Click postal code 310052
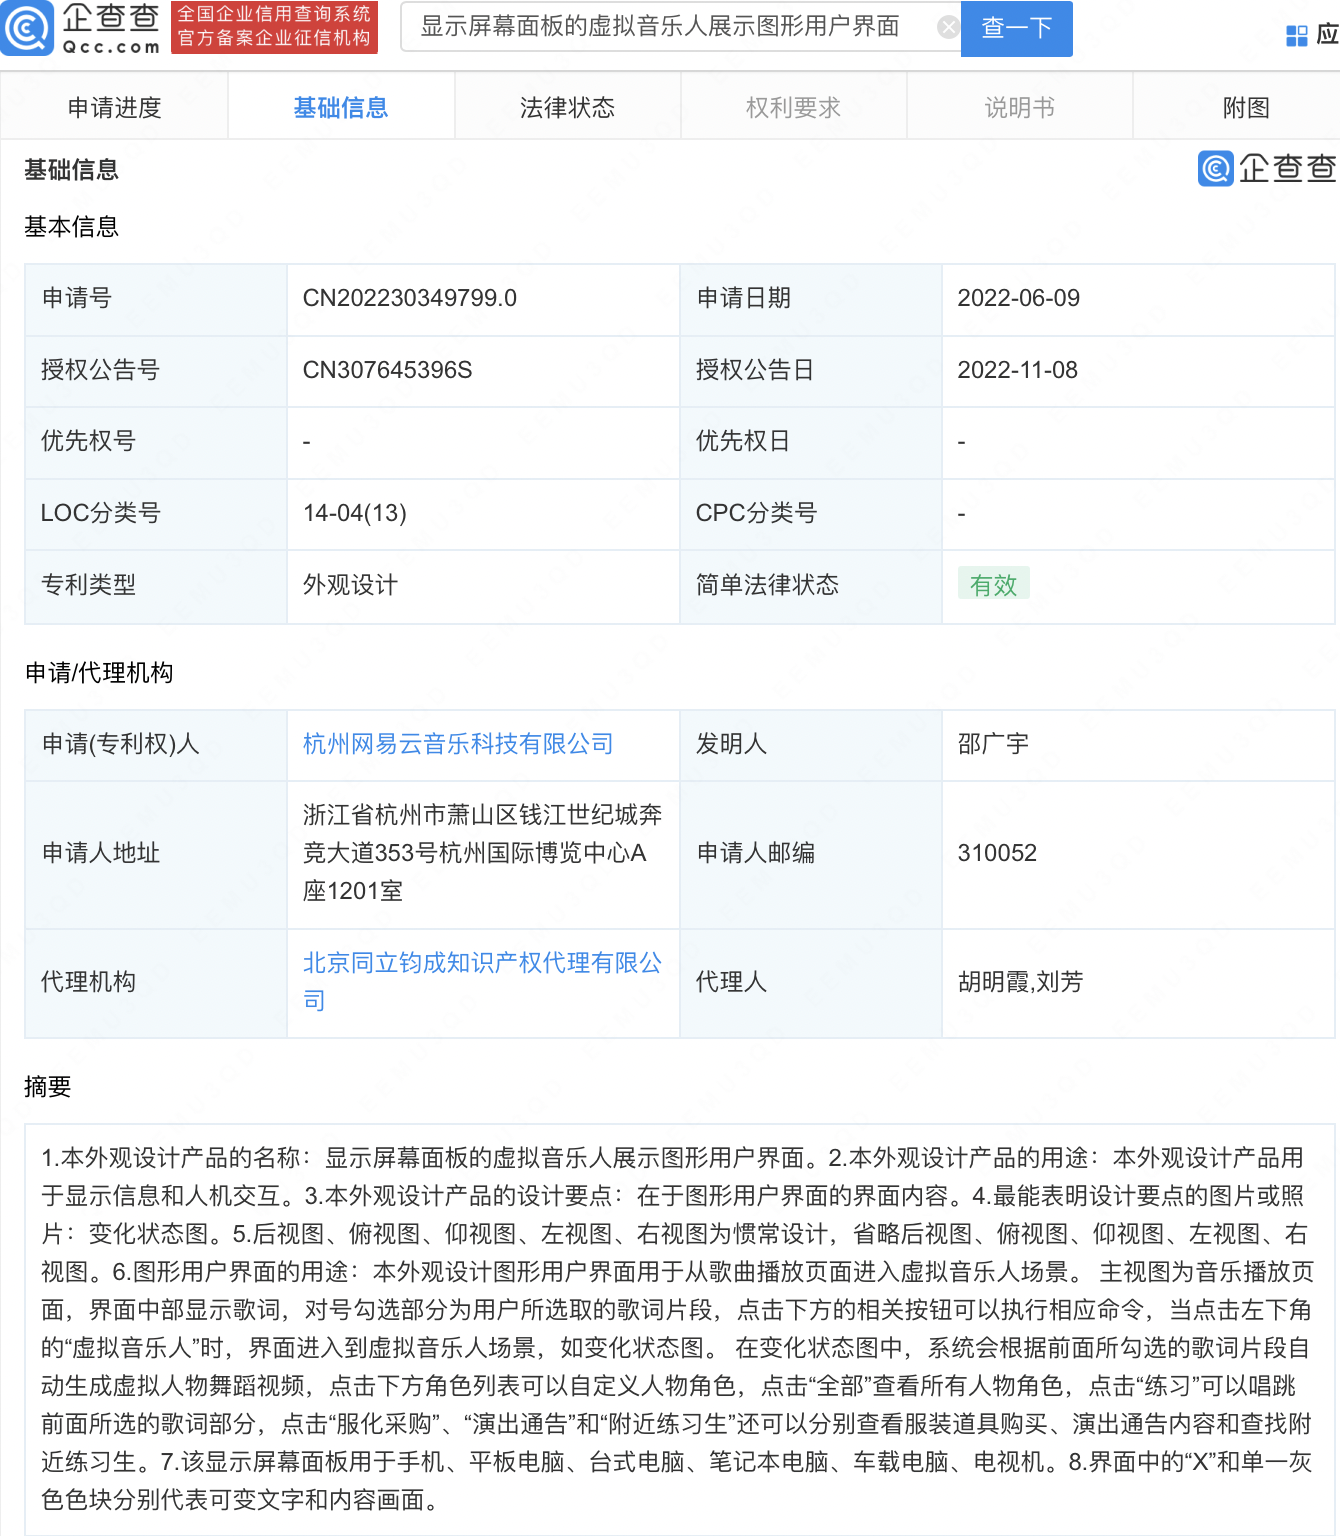 tap(997, 853)
